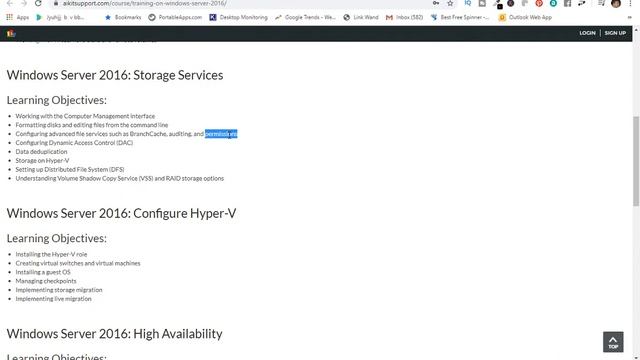The image size is (640, 360).
Task: Open the Facebook extension icon
Action: [567, 3]
